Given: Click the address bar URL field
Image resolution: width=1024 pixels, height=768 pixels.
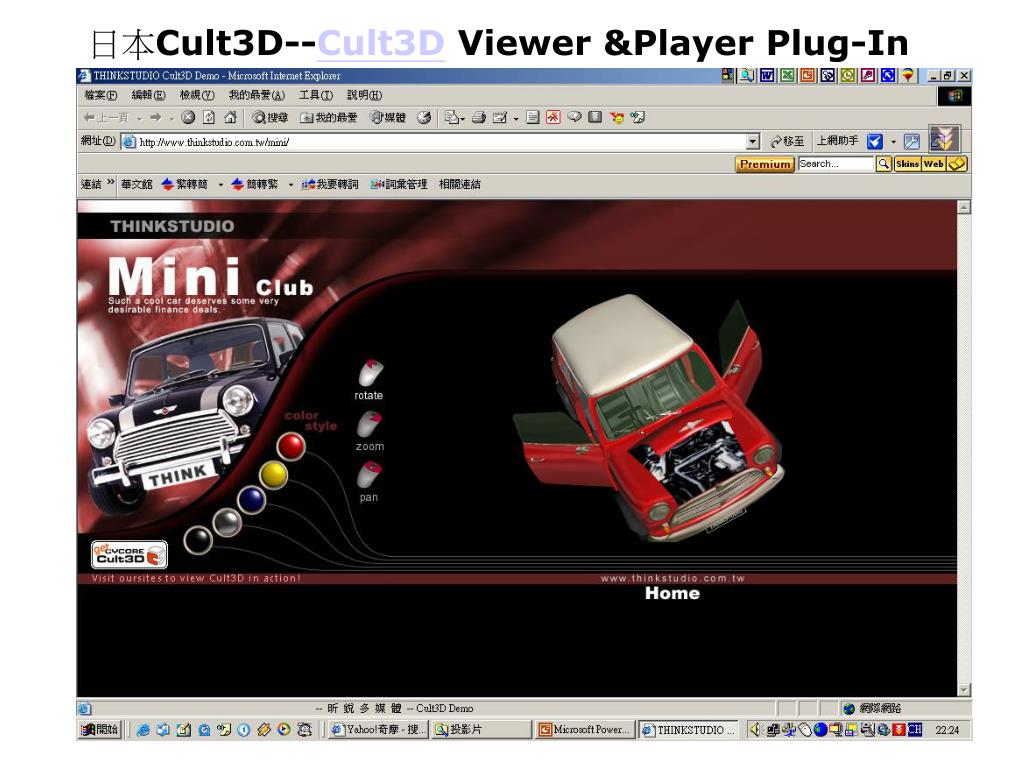Looking at the screenshot, I should coord(434,142).
